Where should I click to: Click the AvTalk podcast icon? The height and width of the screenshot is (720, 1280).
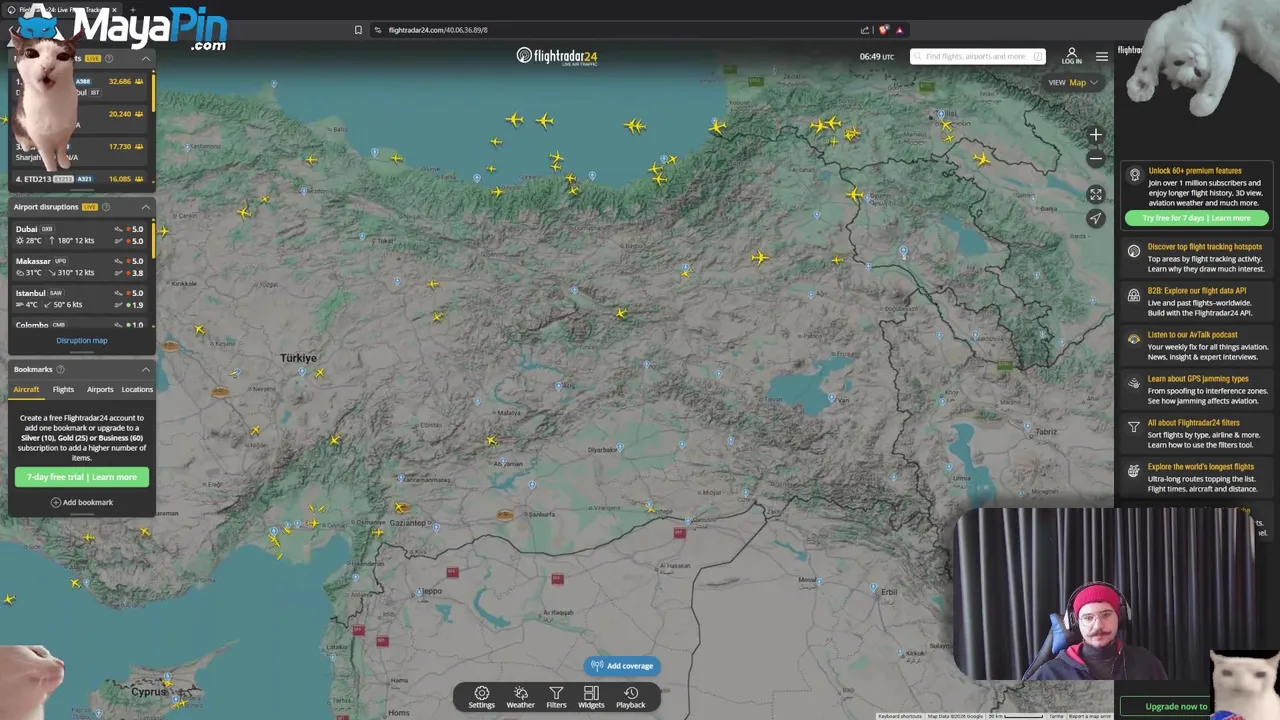[1134, 339]
